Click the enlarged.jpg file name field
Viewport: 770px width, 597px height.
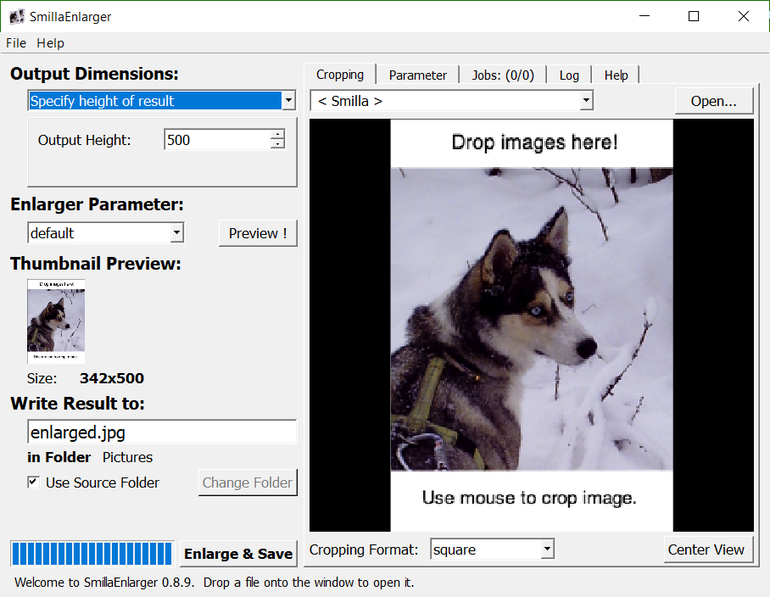(x=162, y=432)
